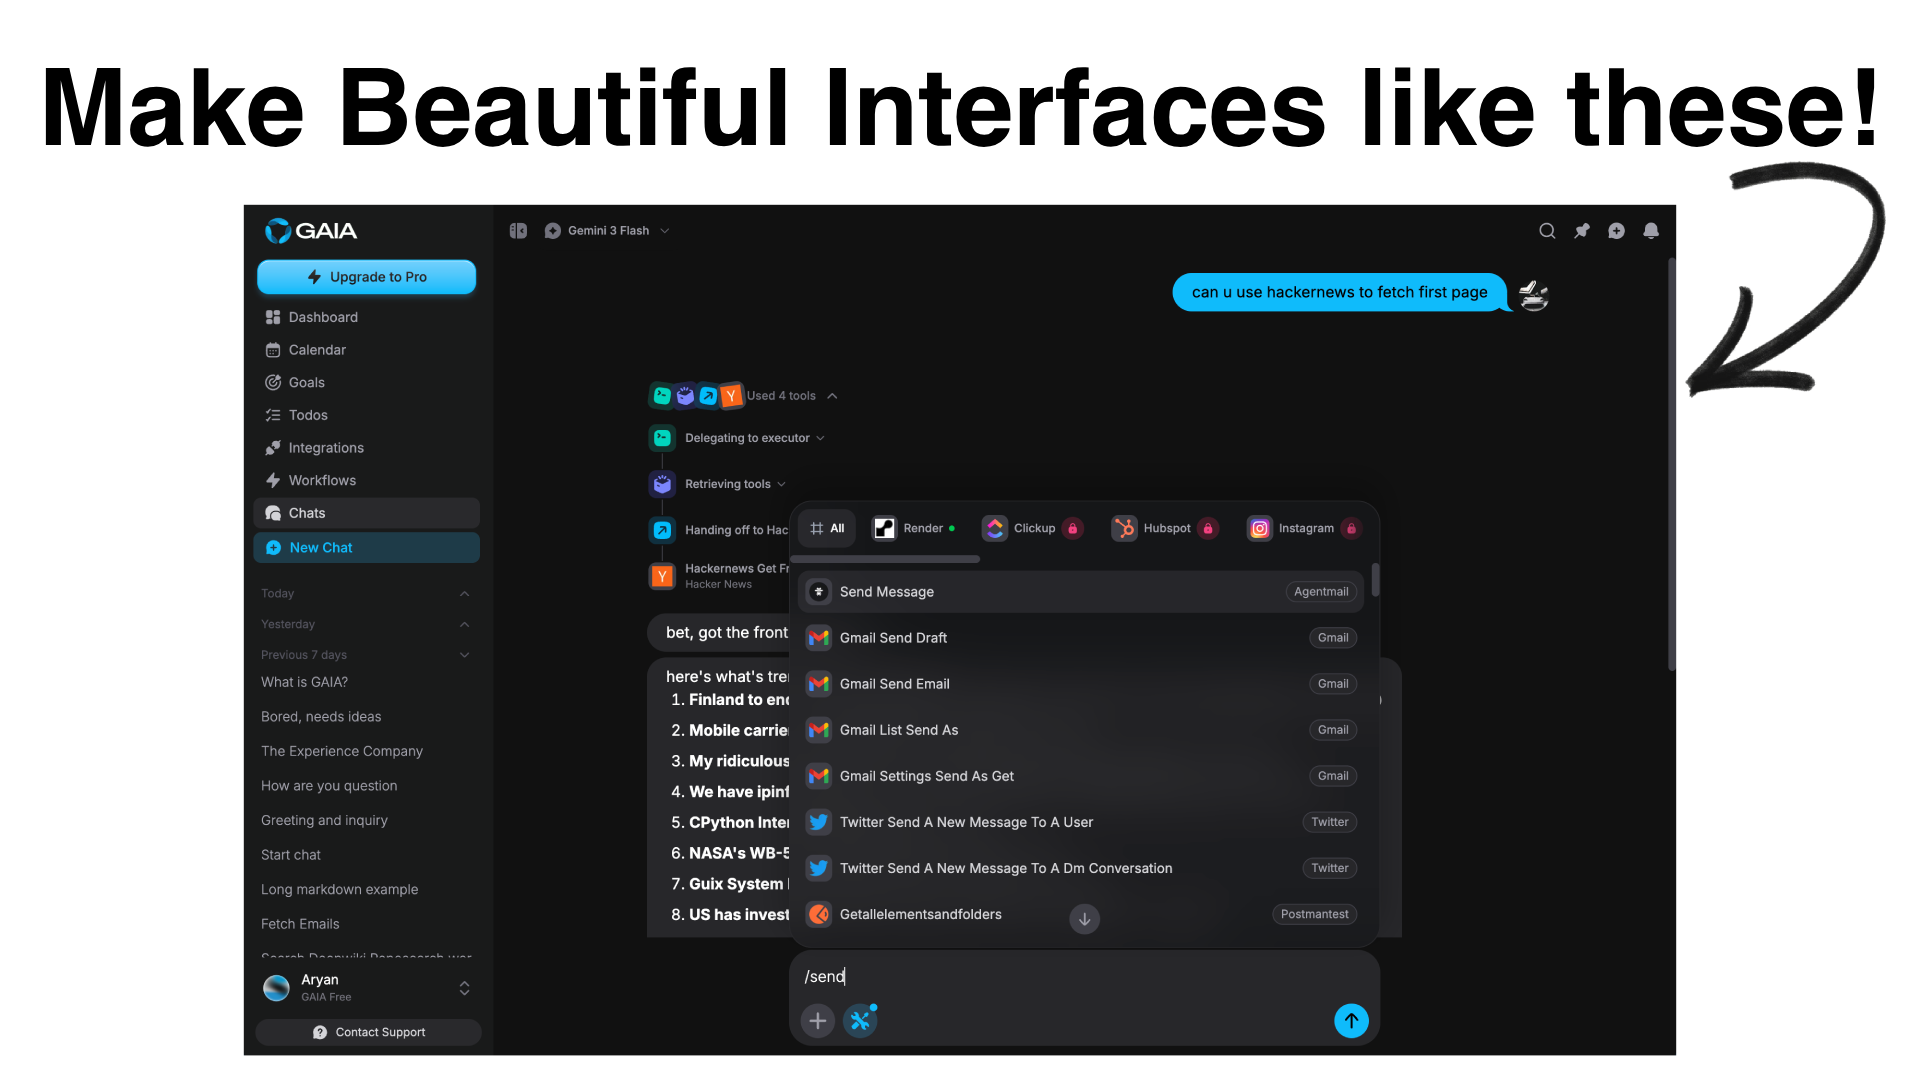Select the executor terminal icon
This screenshot has height=1080, width=1920.
tap(662, 437)
